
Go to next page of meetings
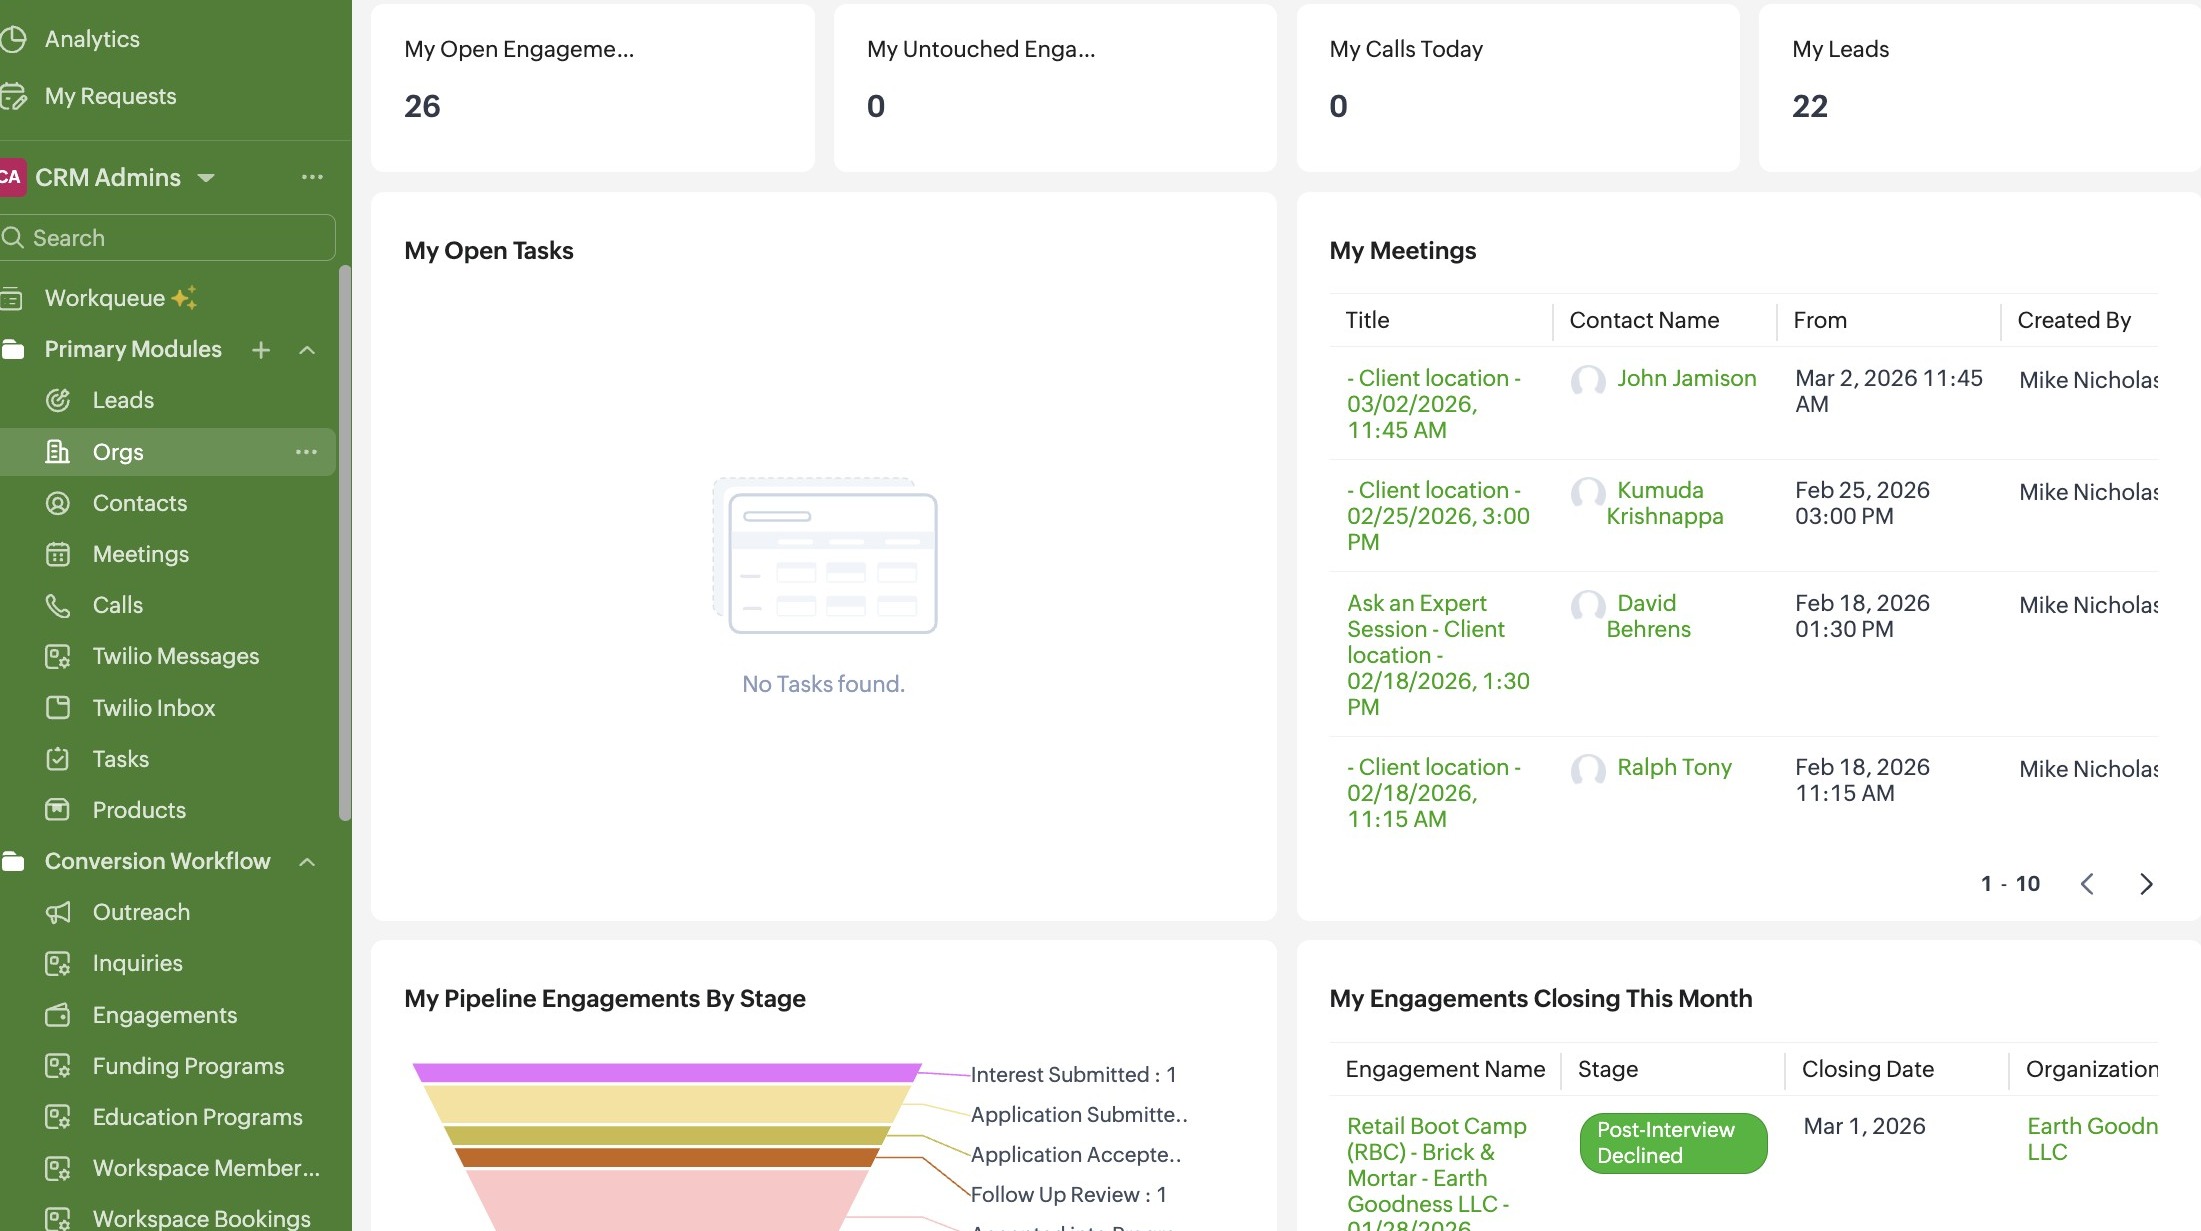[x=2146, y=884]
